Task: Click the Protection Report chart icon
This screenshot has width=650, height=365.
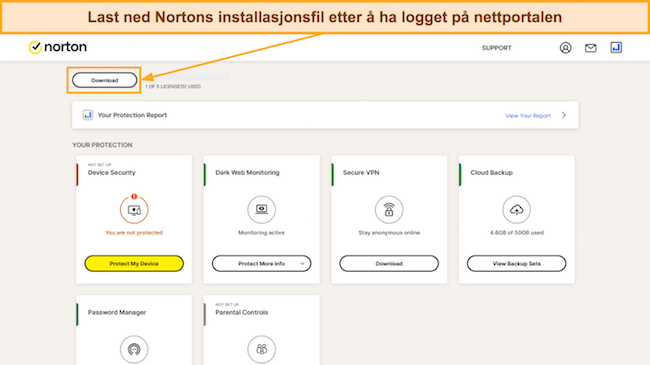Action: point(87,115)
